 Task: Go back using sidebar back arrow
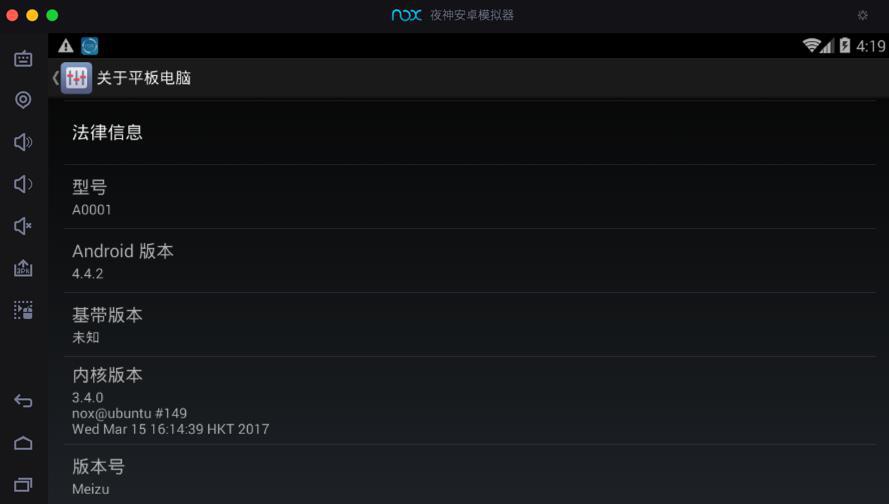click(x=23, y=401)
